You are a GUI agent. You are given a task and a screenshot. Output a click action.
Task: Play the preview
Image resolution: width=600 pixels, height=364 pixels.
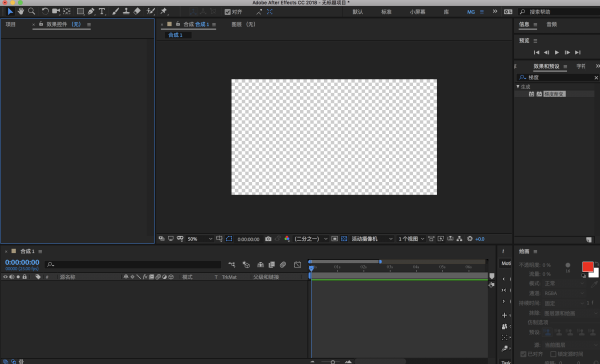pyautogui.click(x=557, y=52)
